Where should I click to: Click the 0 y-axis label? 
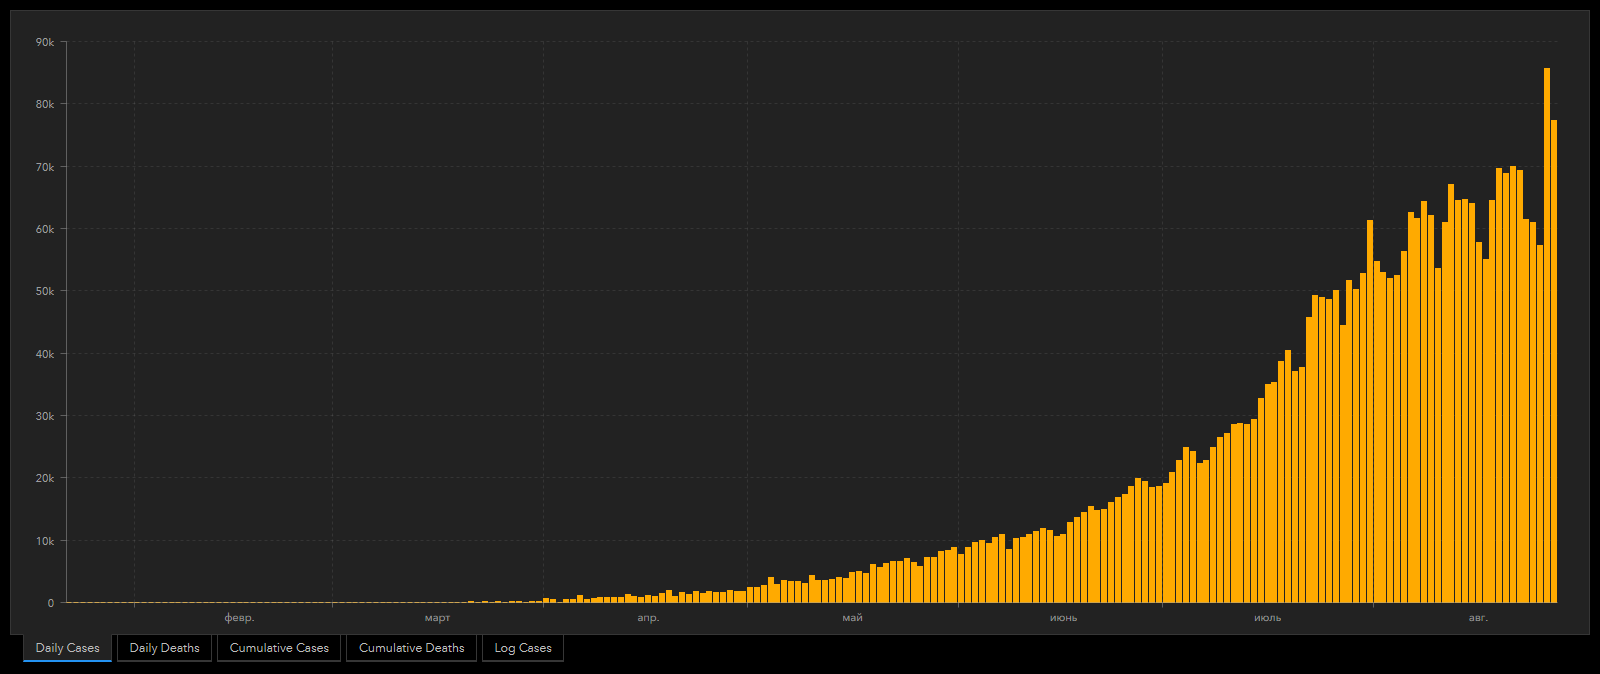(x=51, y=603)
